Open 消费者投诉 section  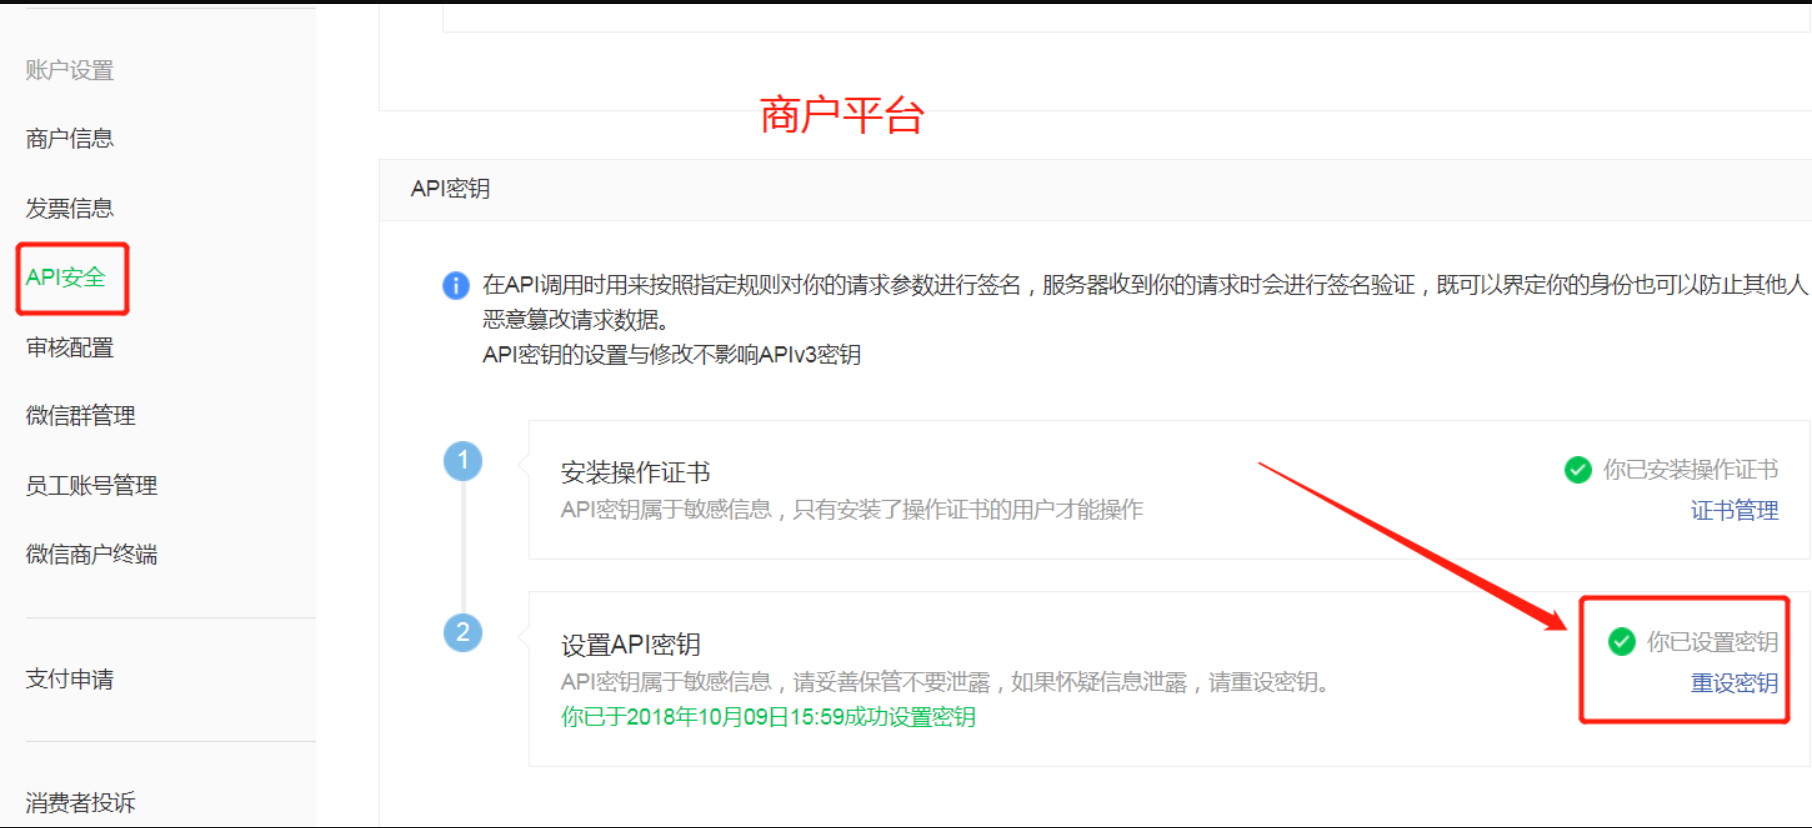coord(81,802)
